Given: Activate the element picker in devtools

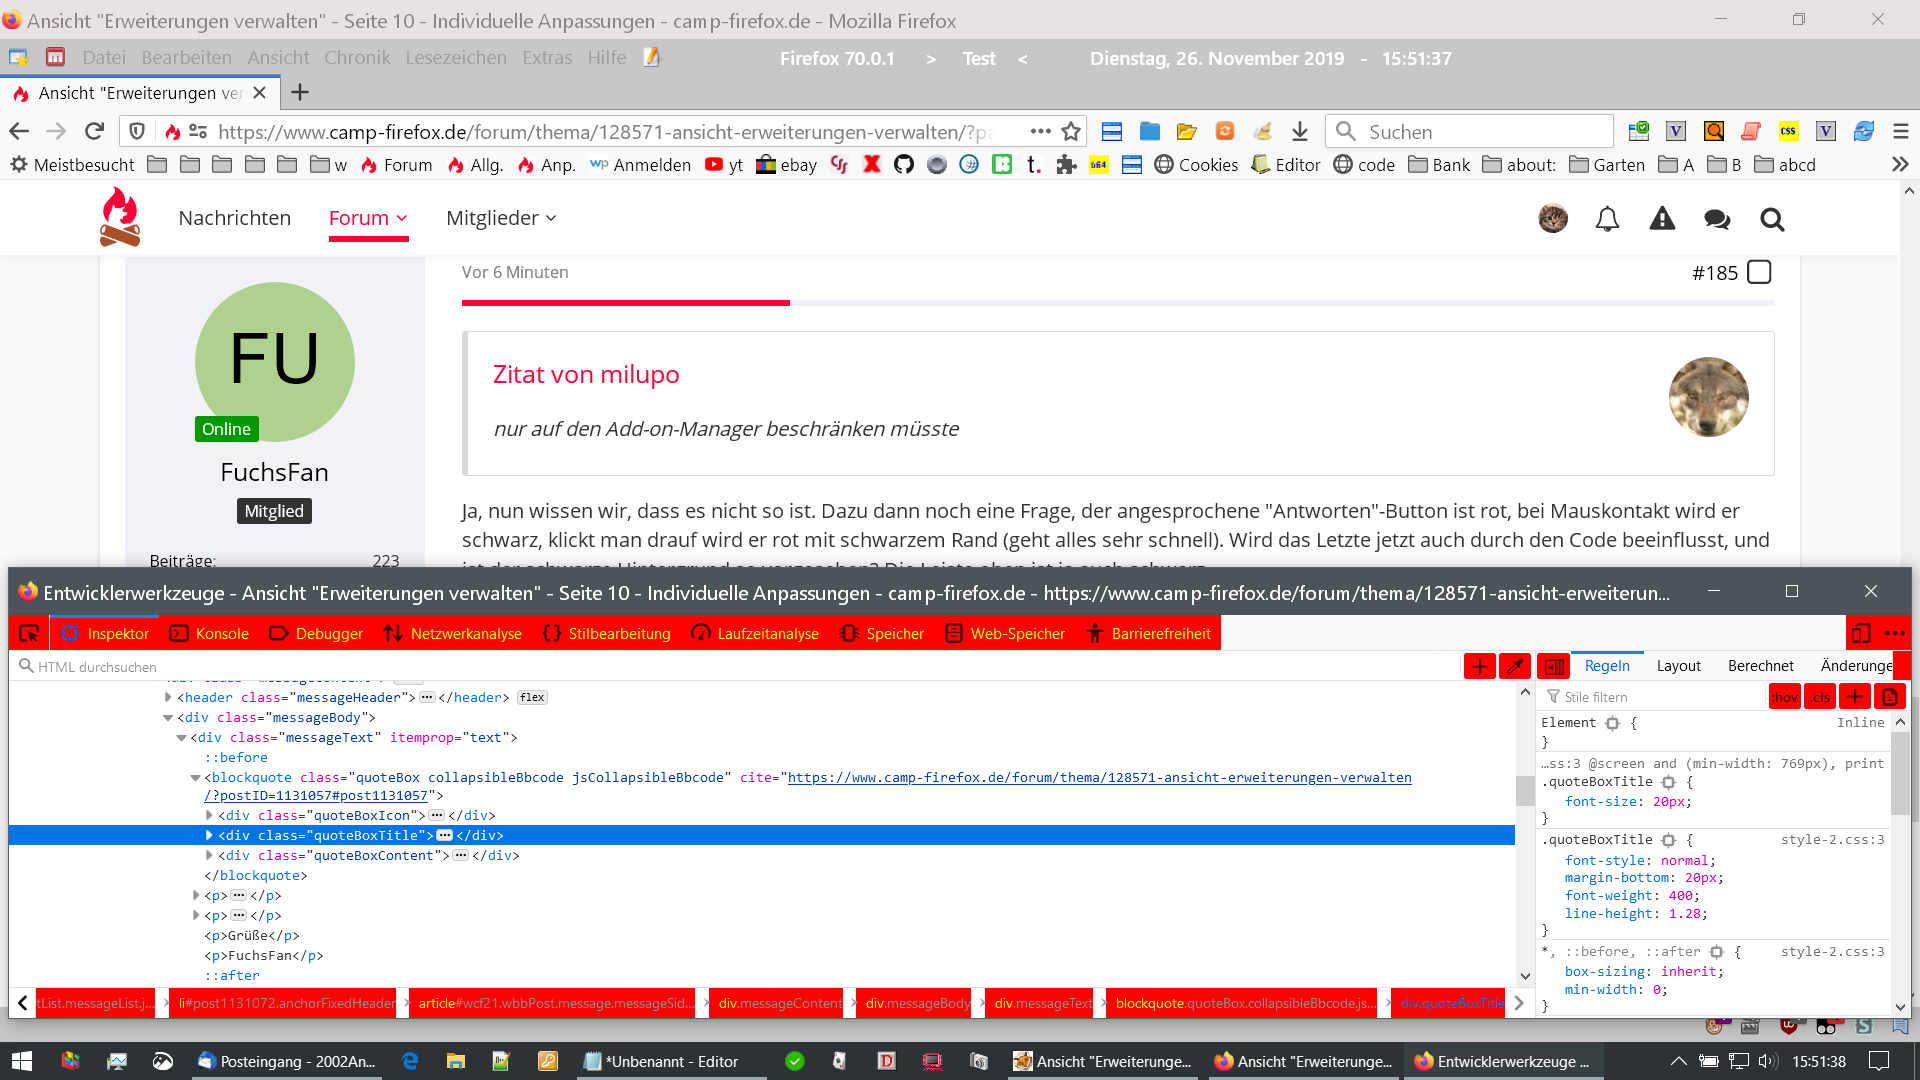Looking at the screenshot, I should tap(29, 634).
